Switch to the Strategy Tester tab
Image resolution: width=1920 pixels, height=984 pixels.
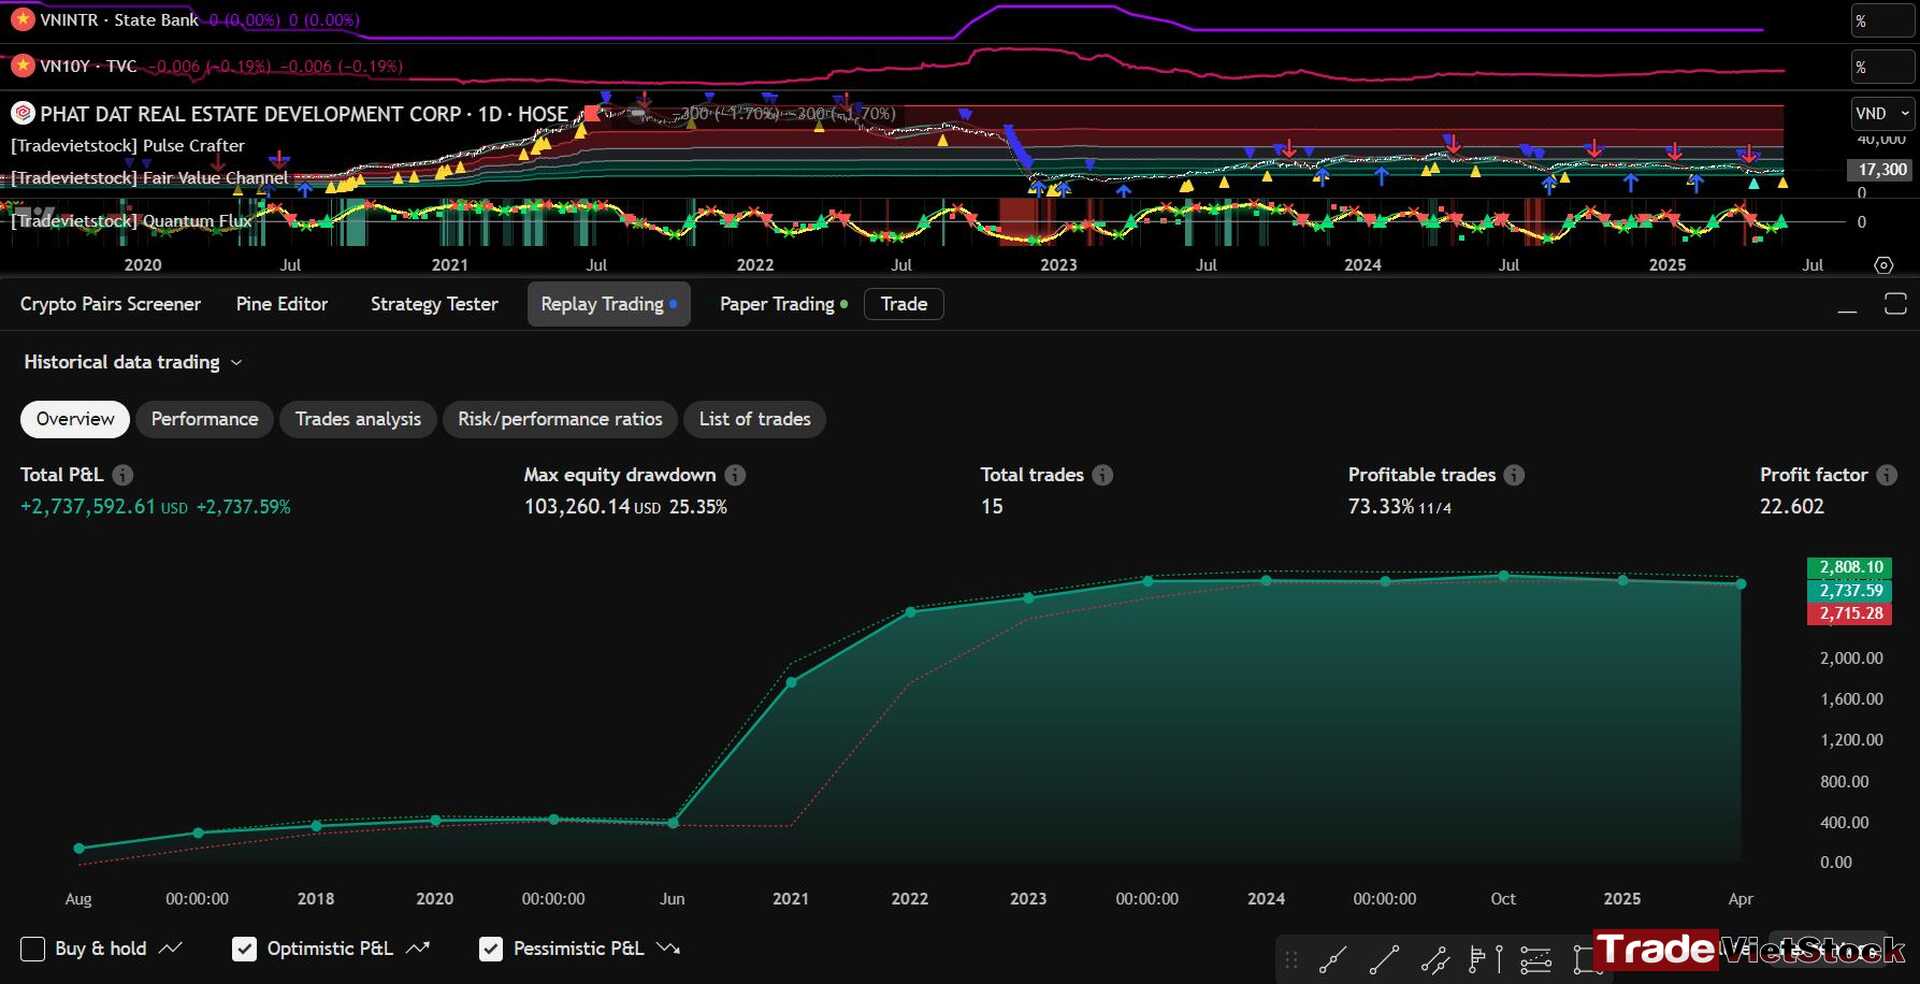pos(434,304)
